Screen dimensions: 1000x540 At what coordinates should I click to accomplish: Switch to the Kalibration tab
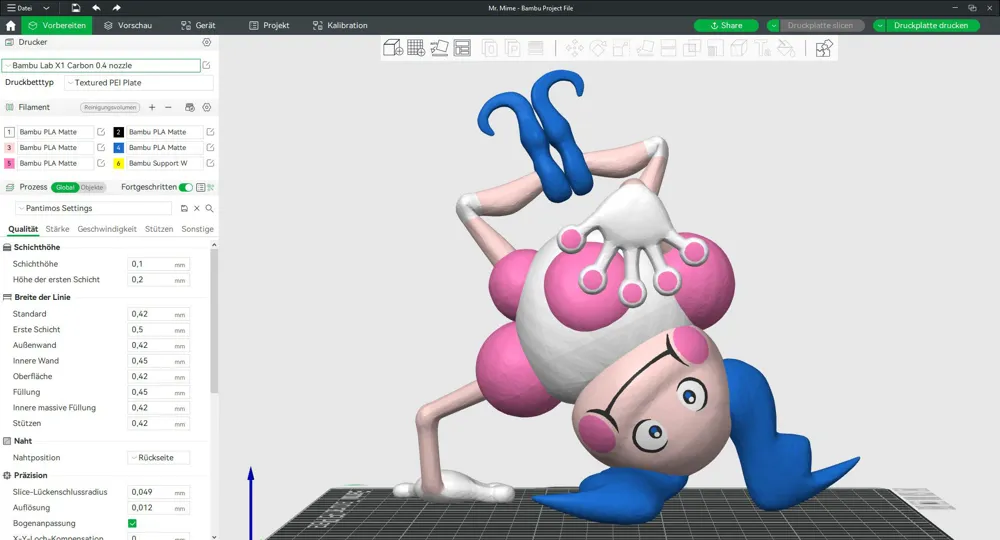(x=340, y=26)
